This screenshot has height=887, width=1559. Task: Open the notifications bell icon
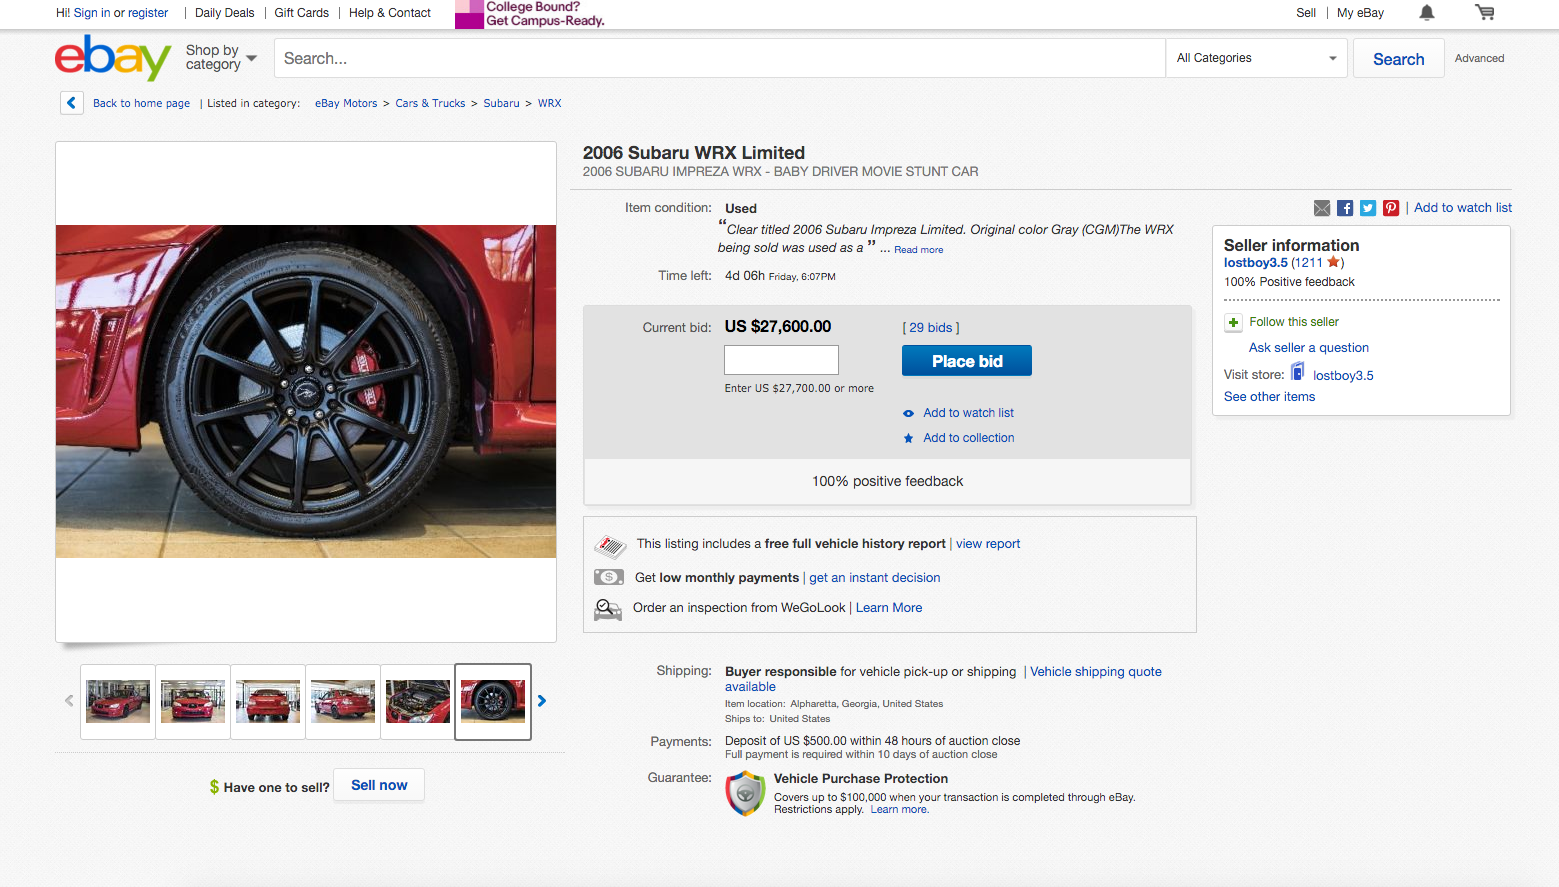pos(1427,13)
